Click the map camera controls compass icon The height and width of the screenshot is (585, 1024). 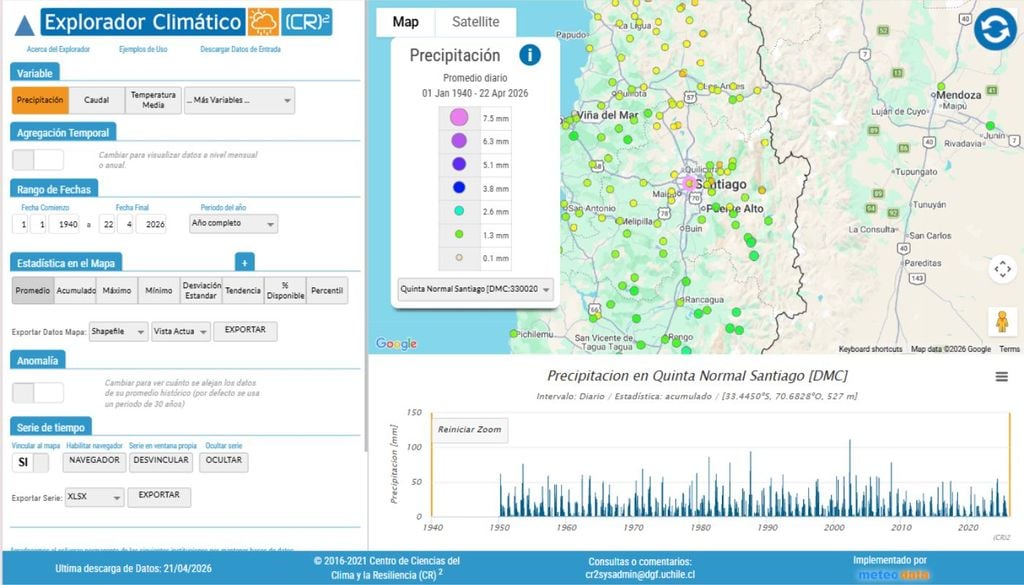(1001, 269)
